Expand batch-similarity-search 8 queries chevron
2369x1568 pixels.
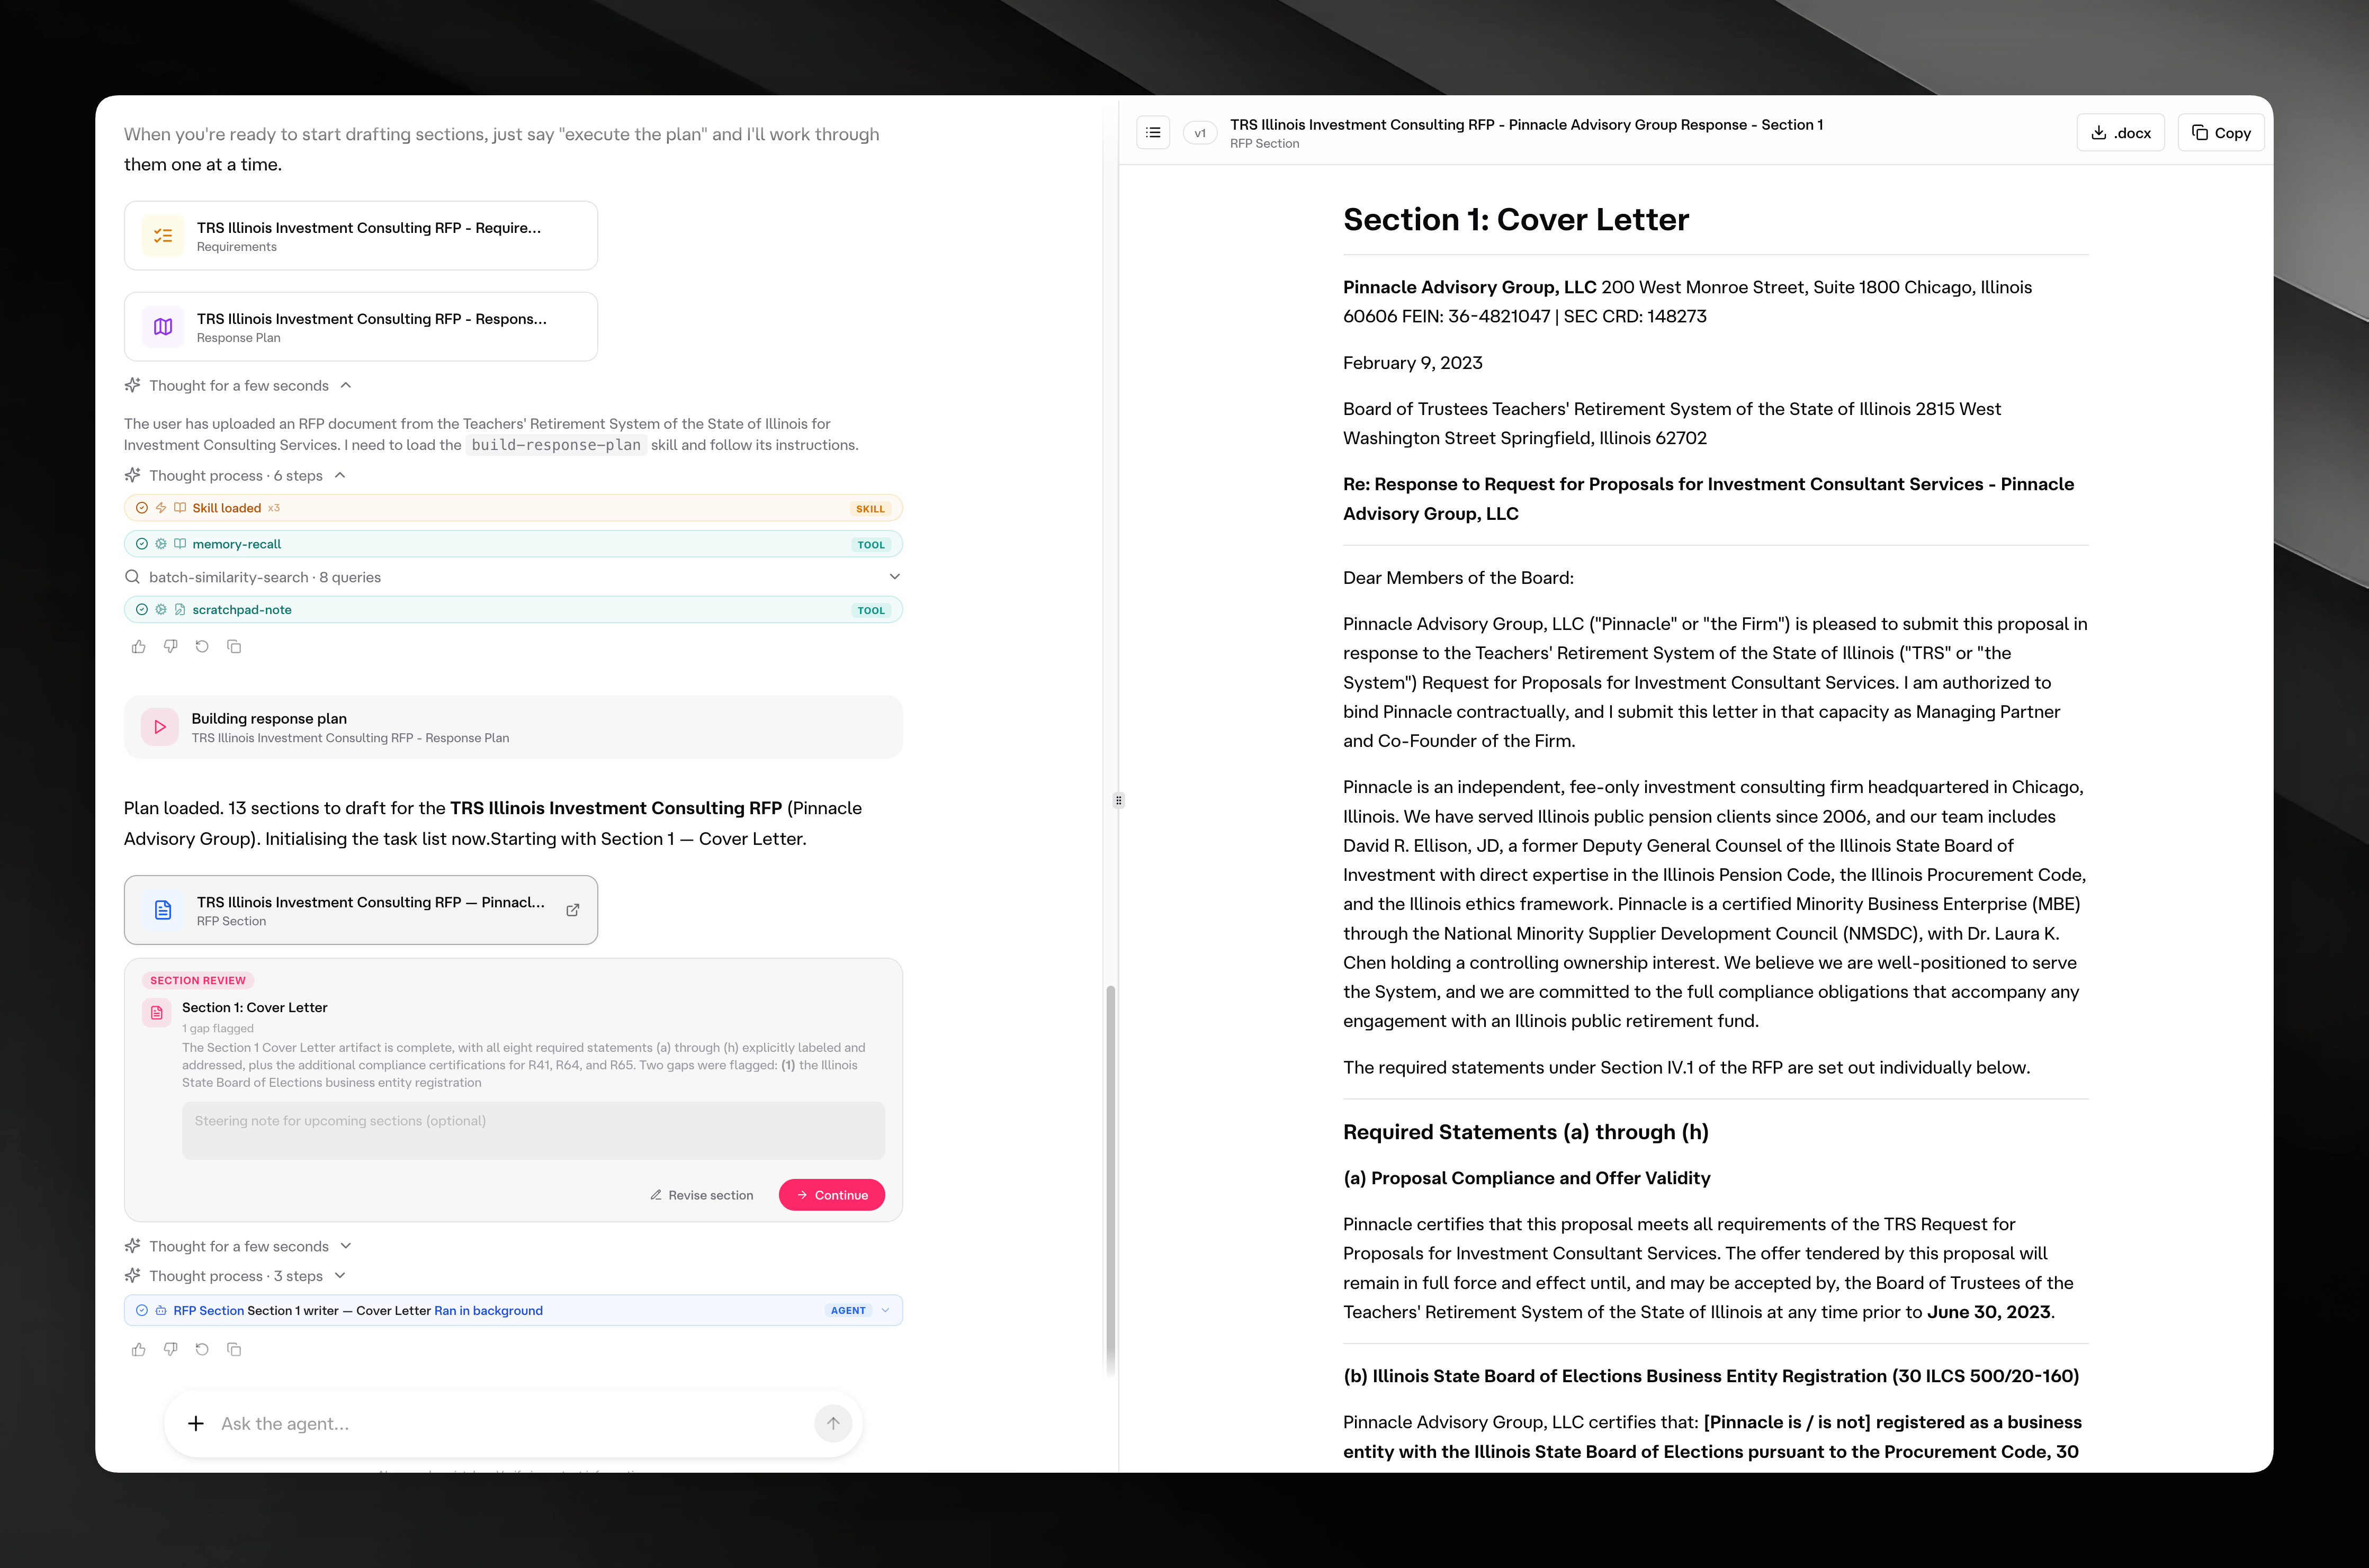click(x=895, y=577)
